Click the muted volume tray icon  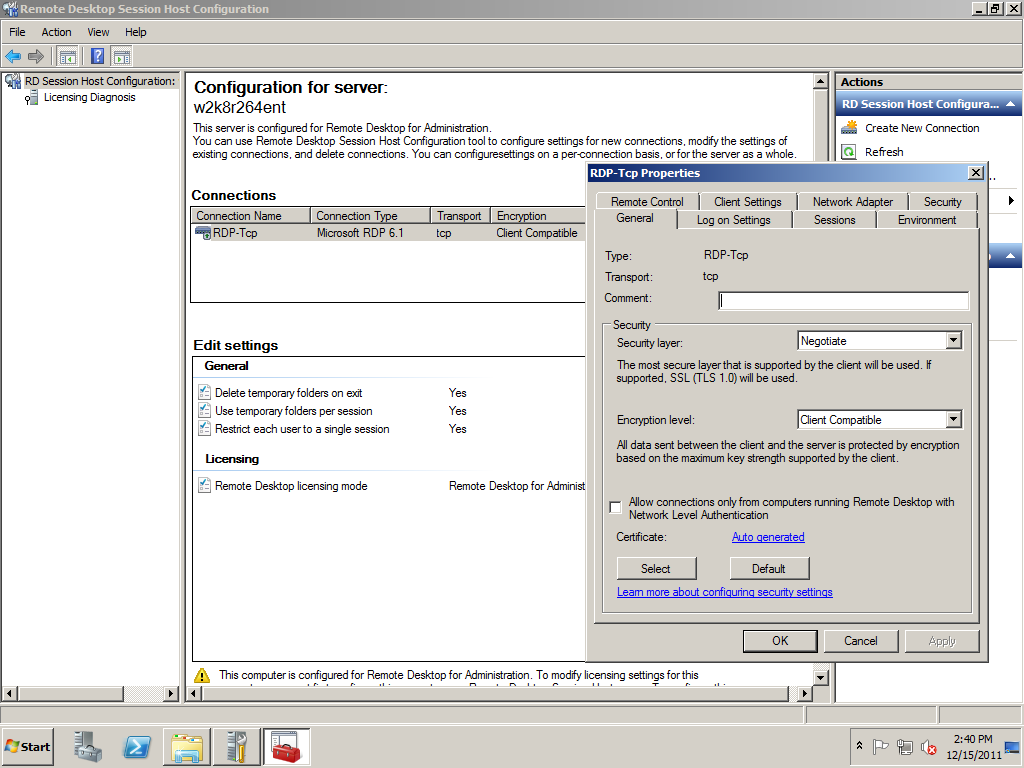click(x=929, y=747)
